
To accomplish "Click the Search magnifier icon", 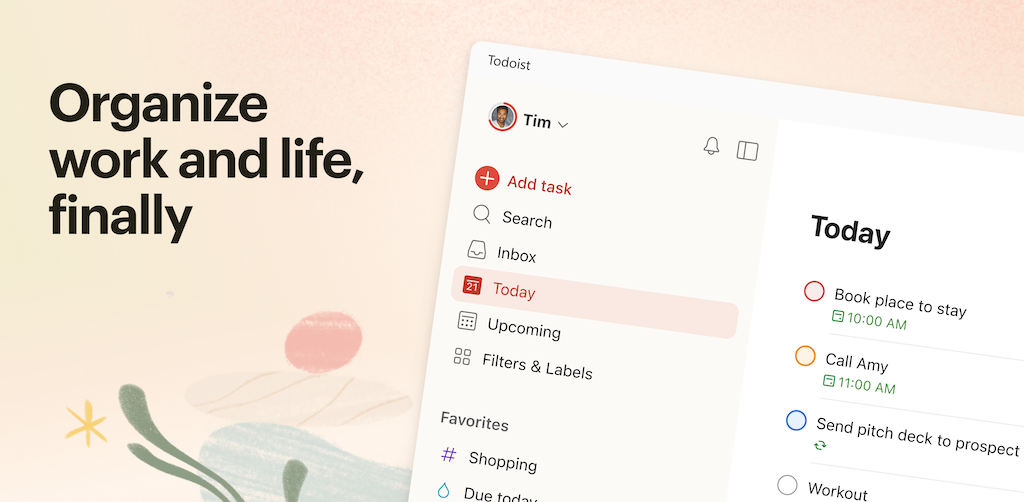I will tap(481, 214).
